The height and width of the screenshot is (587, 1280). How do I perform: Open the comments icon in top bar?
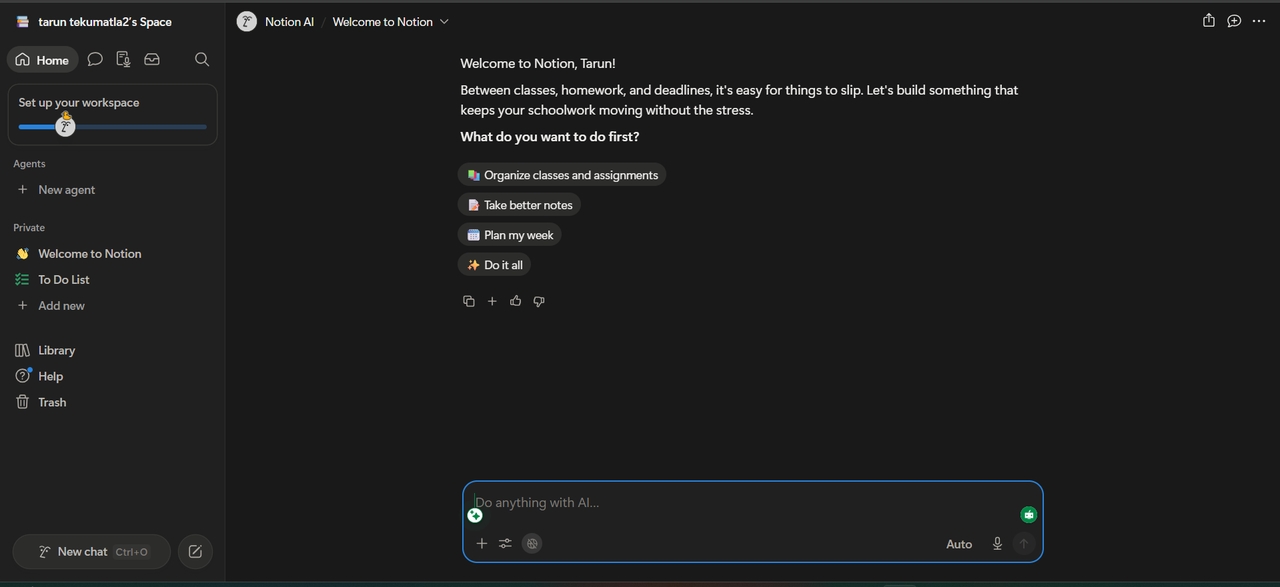1234,21
